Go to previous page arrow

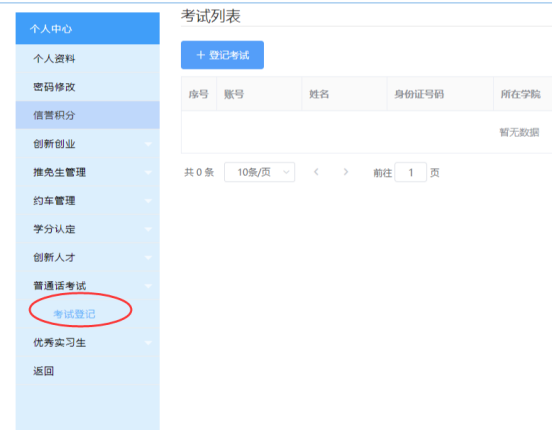coord(316,172)
